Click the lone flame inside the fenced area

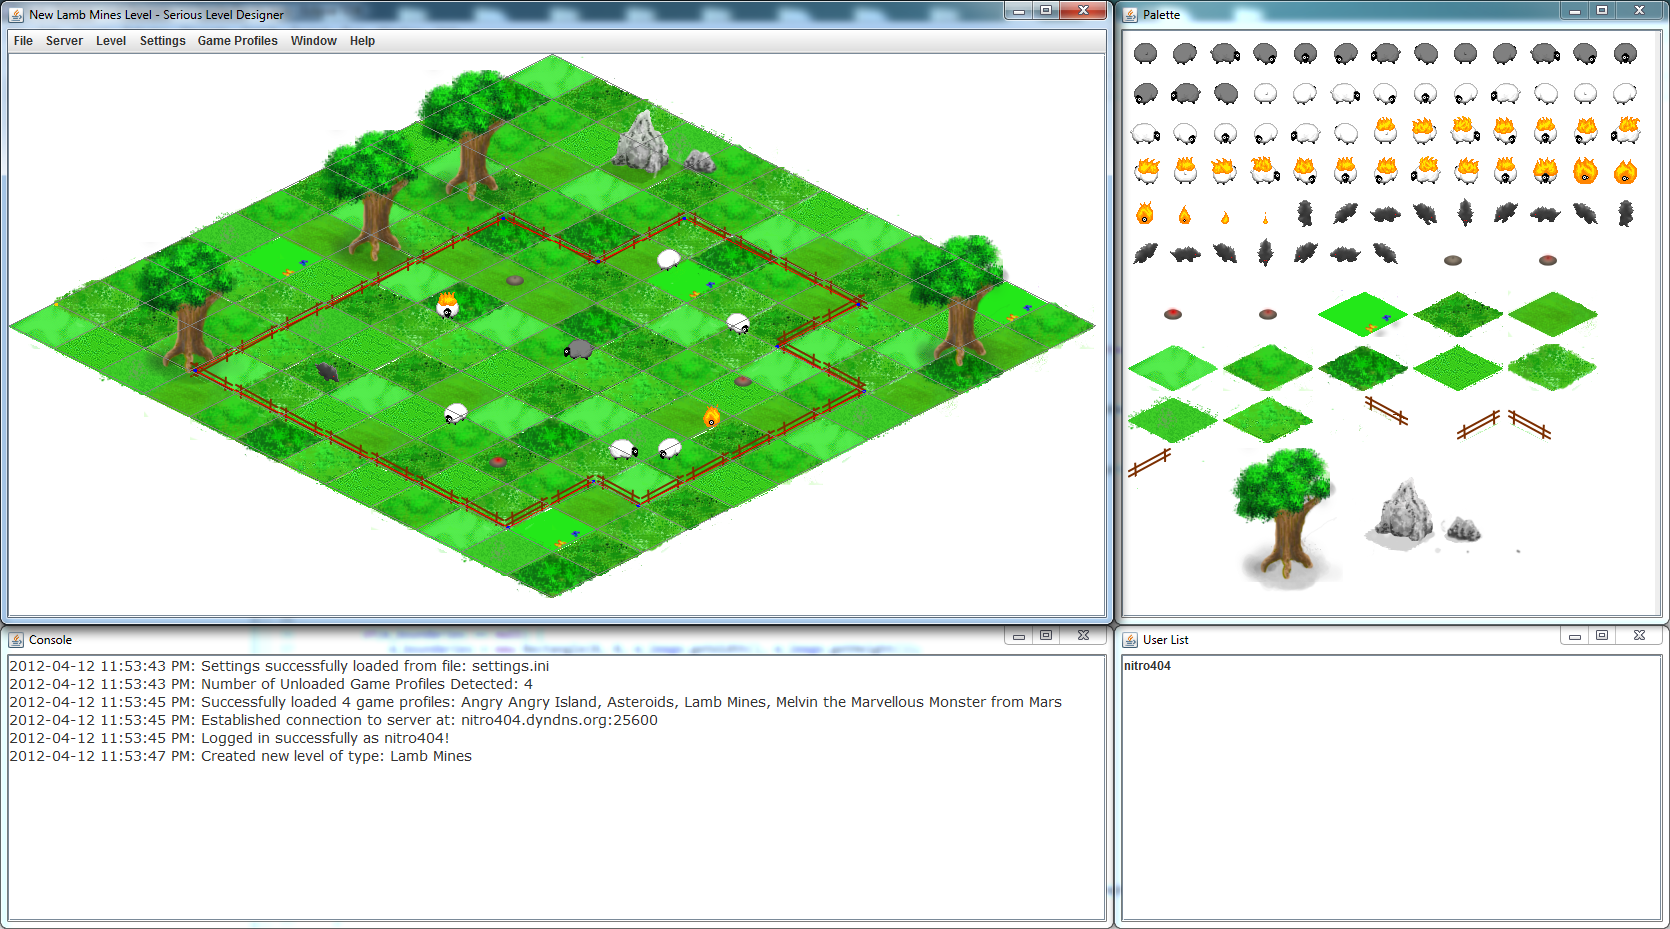(x=711, y=417)
